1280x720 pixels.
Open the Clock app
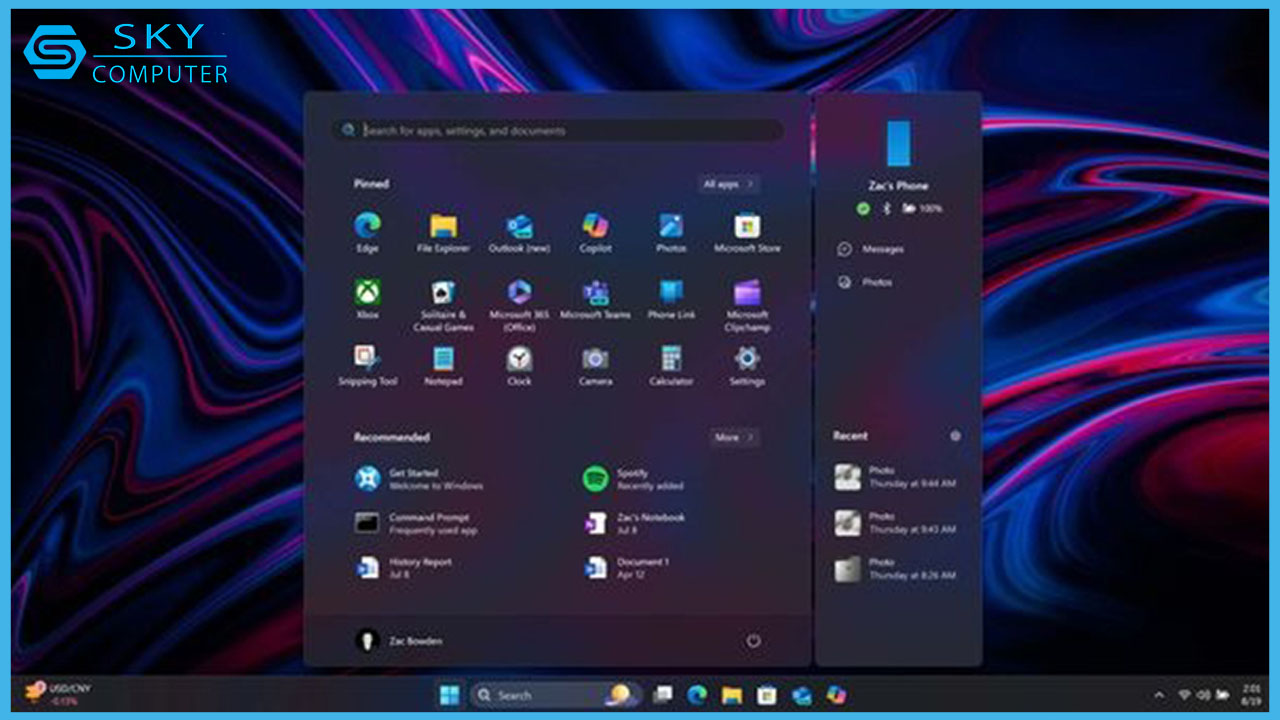click(x=519, y=366)
